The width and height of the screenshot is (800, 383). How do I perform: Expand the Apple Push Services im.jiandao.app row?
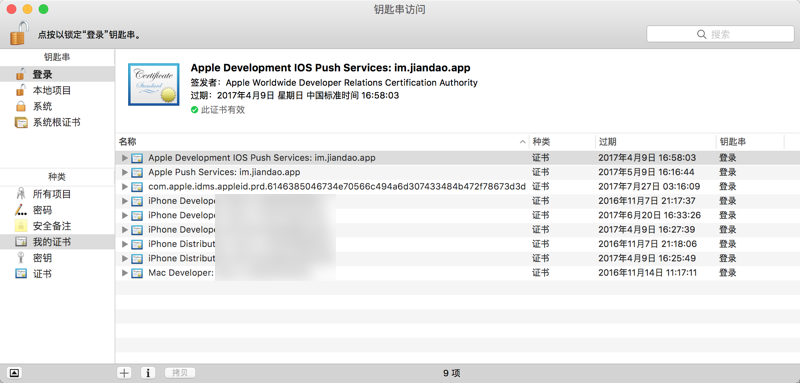pyautogui.click(x=124, y=172)
